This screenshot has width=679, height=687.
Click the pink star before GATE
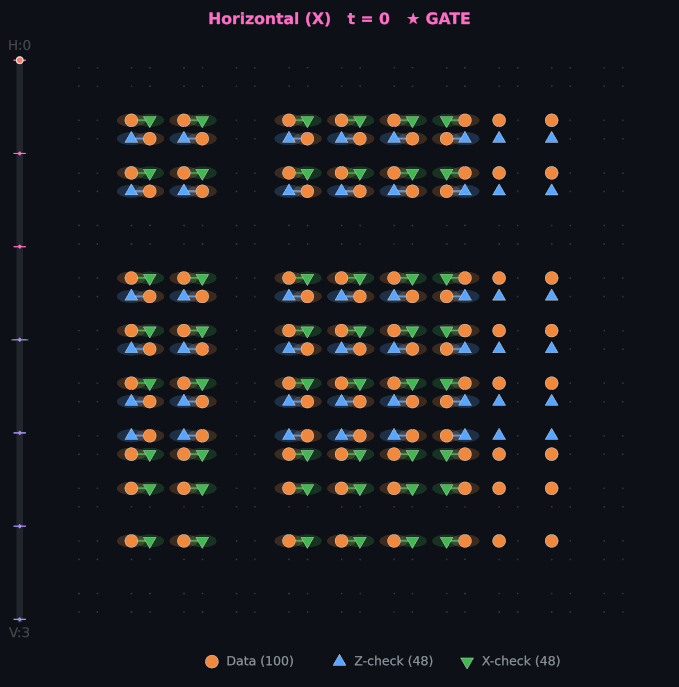(x=413, y=19)
